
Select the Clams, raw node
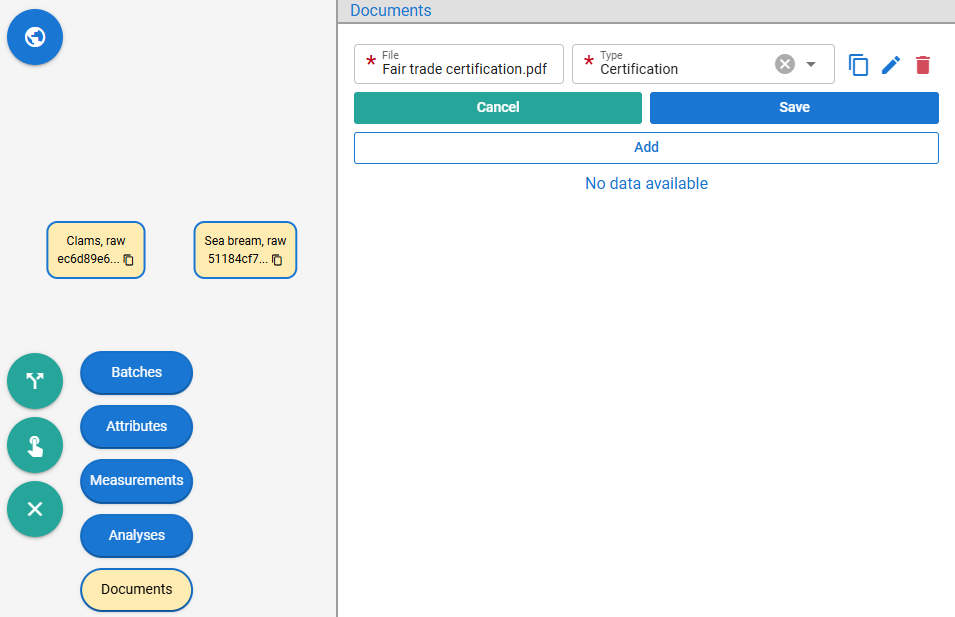point(96,250)
